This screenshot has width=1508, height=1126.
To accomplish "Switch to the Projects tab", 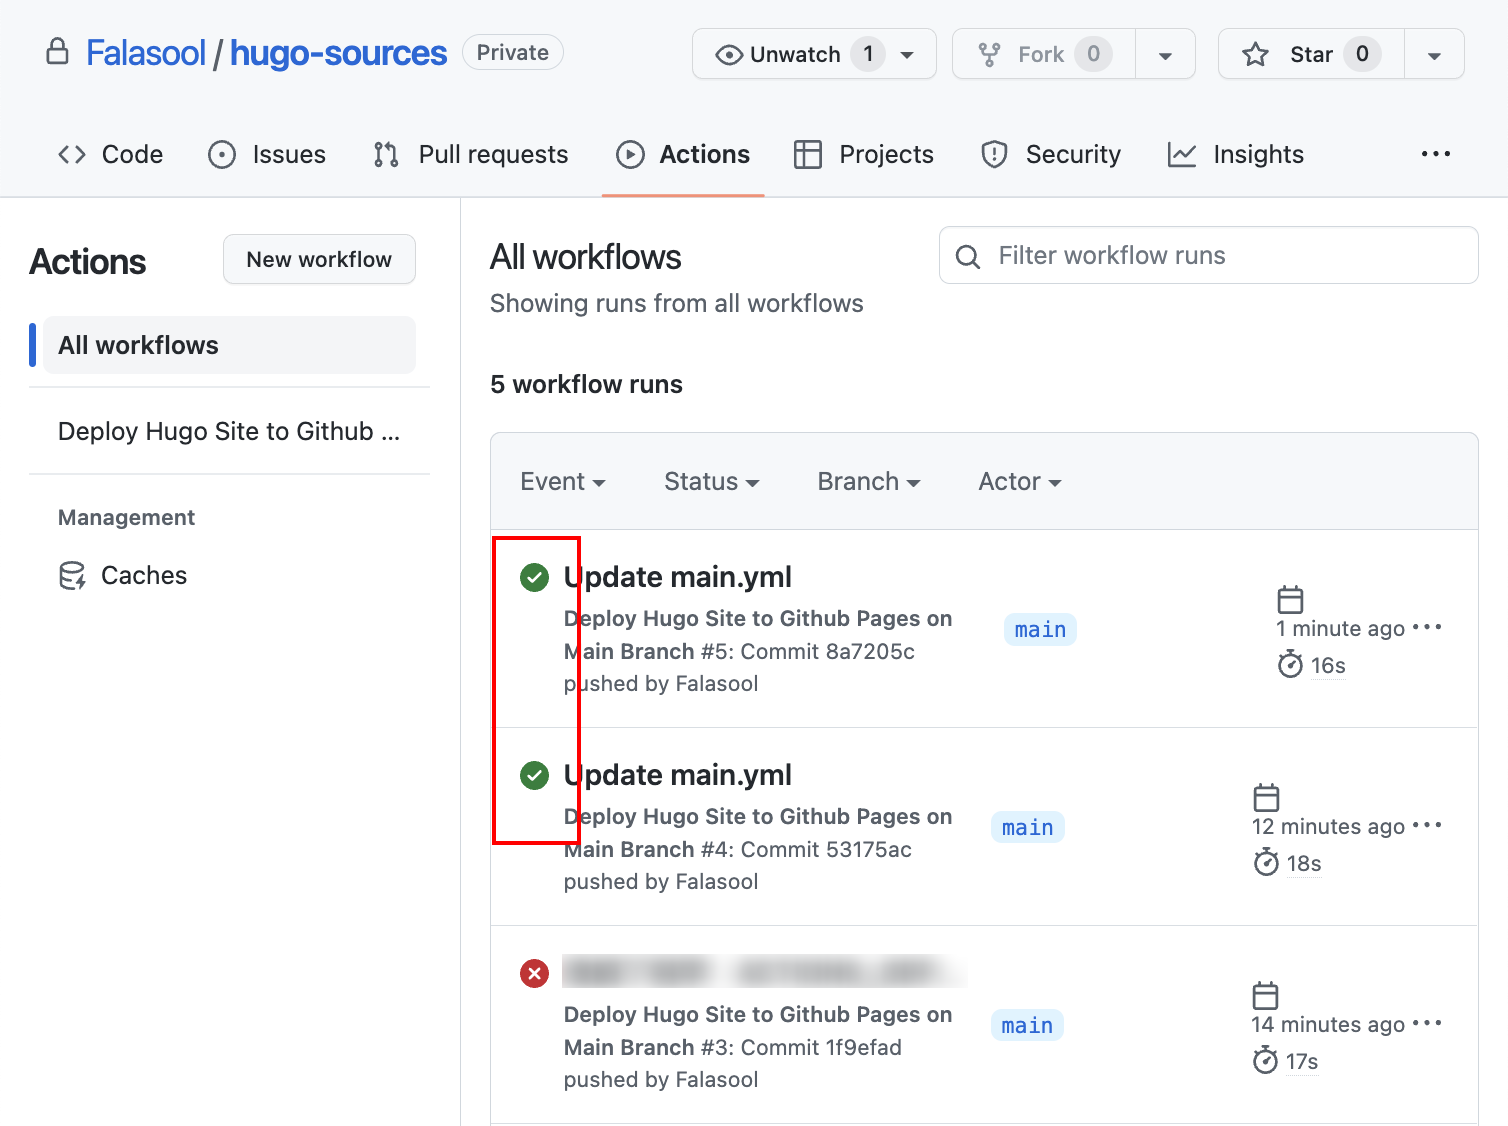I will point(863,154).
